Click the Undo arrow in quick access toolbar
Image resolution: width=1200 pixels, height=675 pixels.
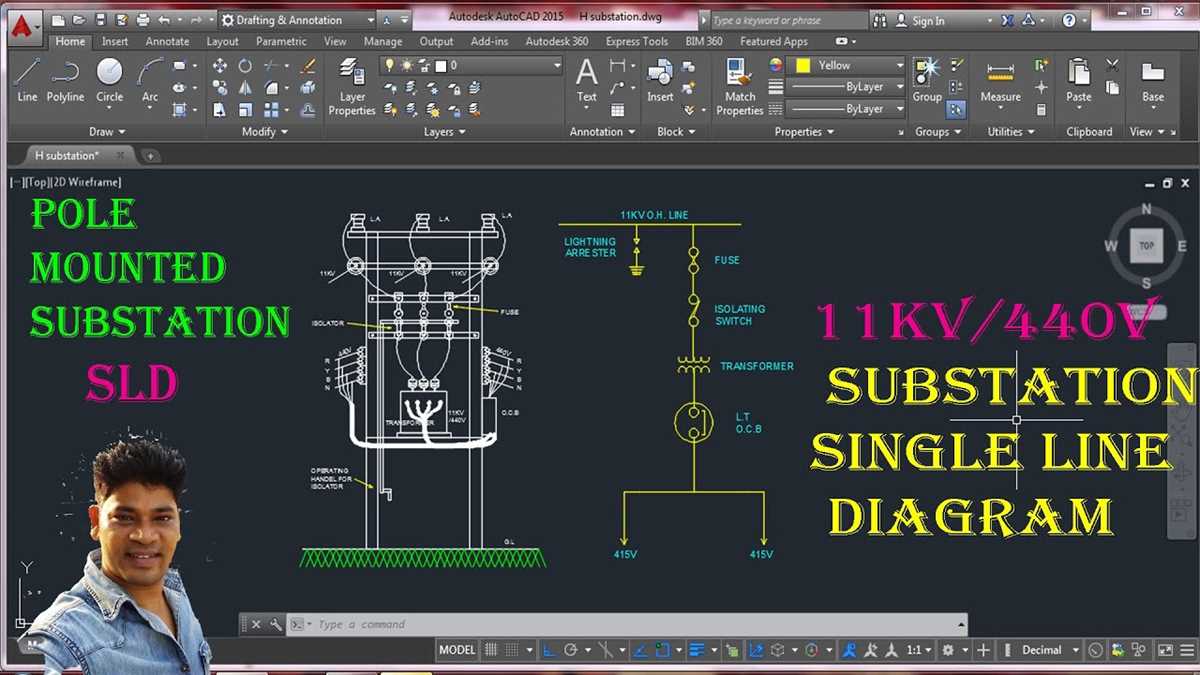[164, 19]
